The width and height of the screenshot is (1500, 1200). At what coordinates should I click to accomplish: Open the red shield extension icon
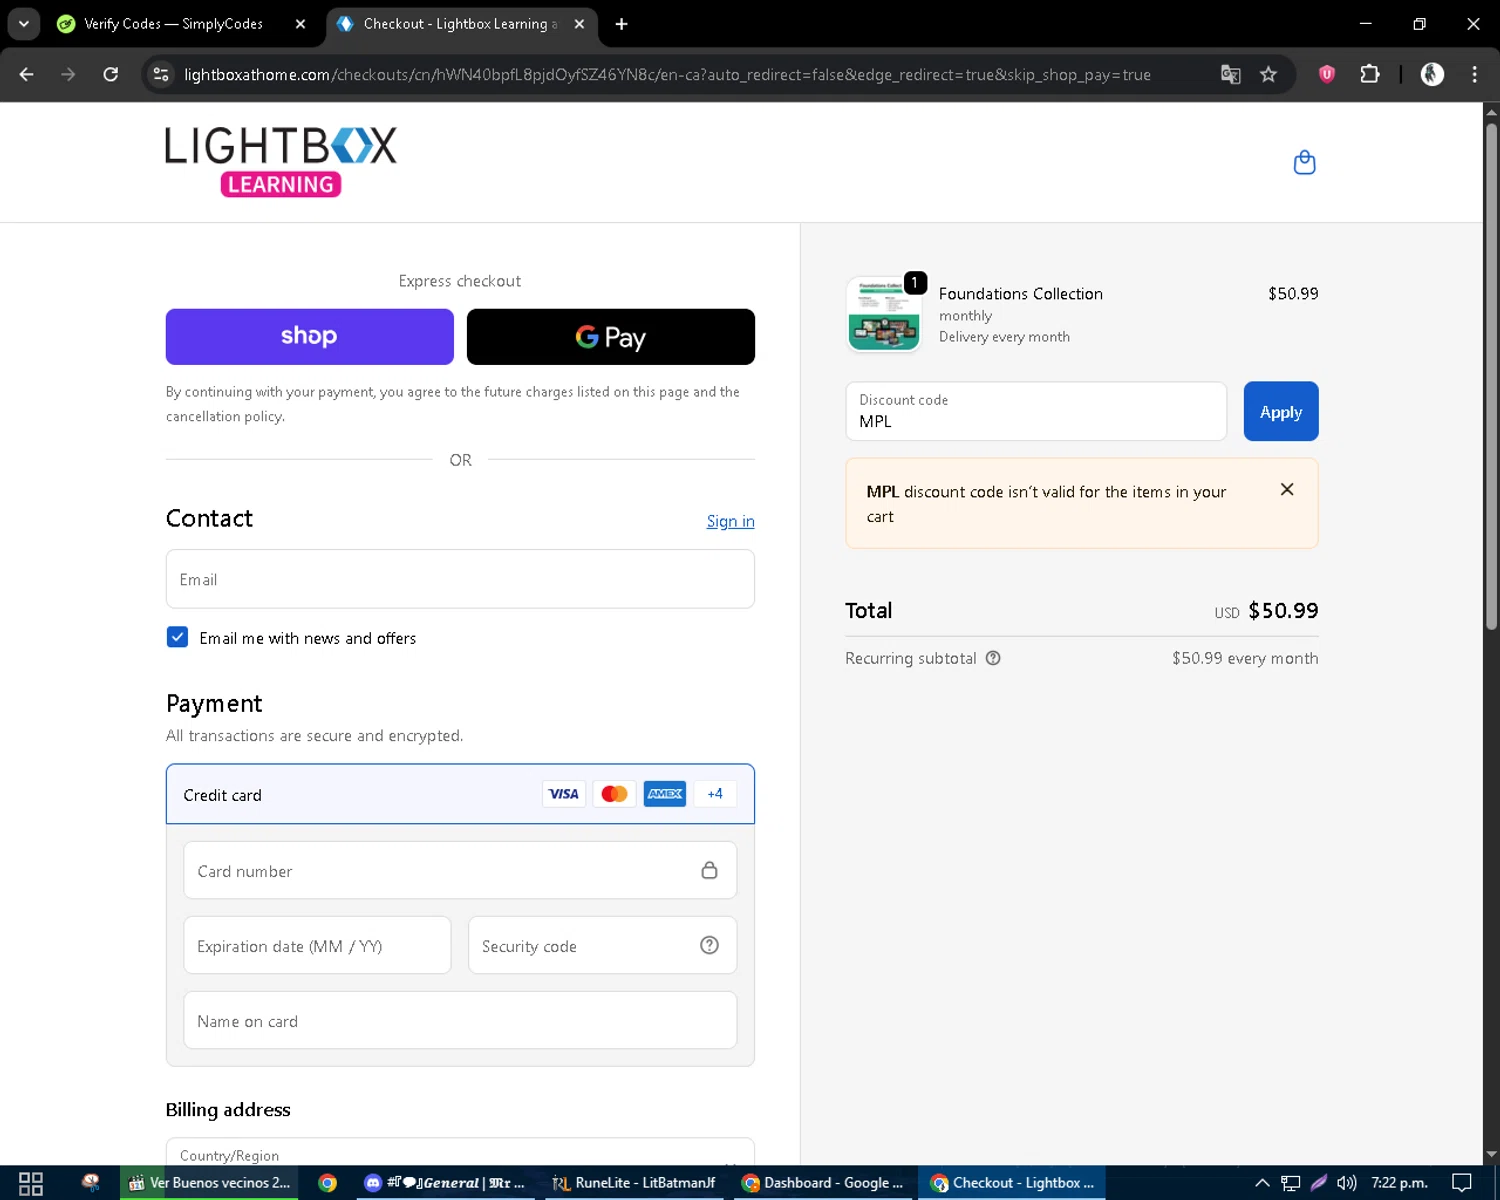1327,74
